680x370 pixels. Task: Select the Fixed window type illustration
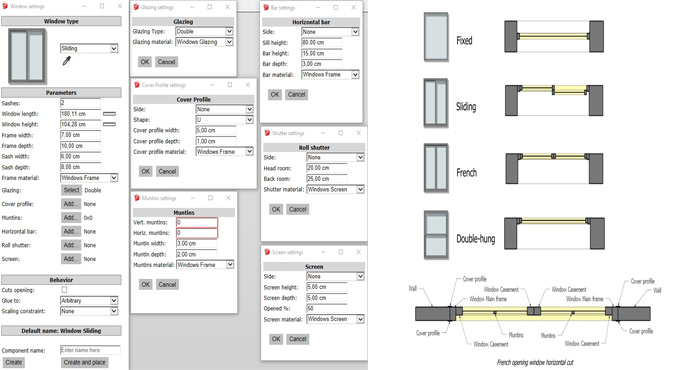click(x=436, y=37)
